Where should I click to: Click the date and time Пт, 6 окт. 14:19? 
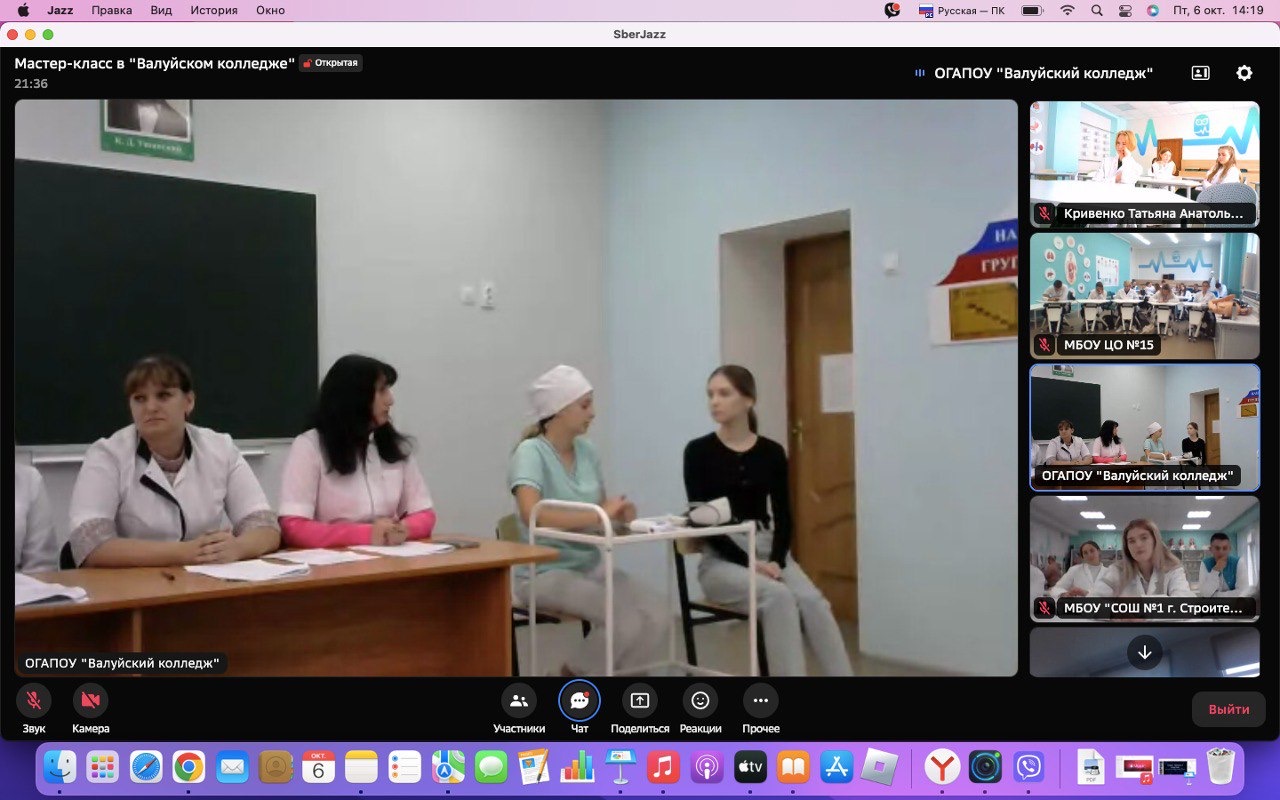coord(1219,10)
